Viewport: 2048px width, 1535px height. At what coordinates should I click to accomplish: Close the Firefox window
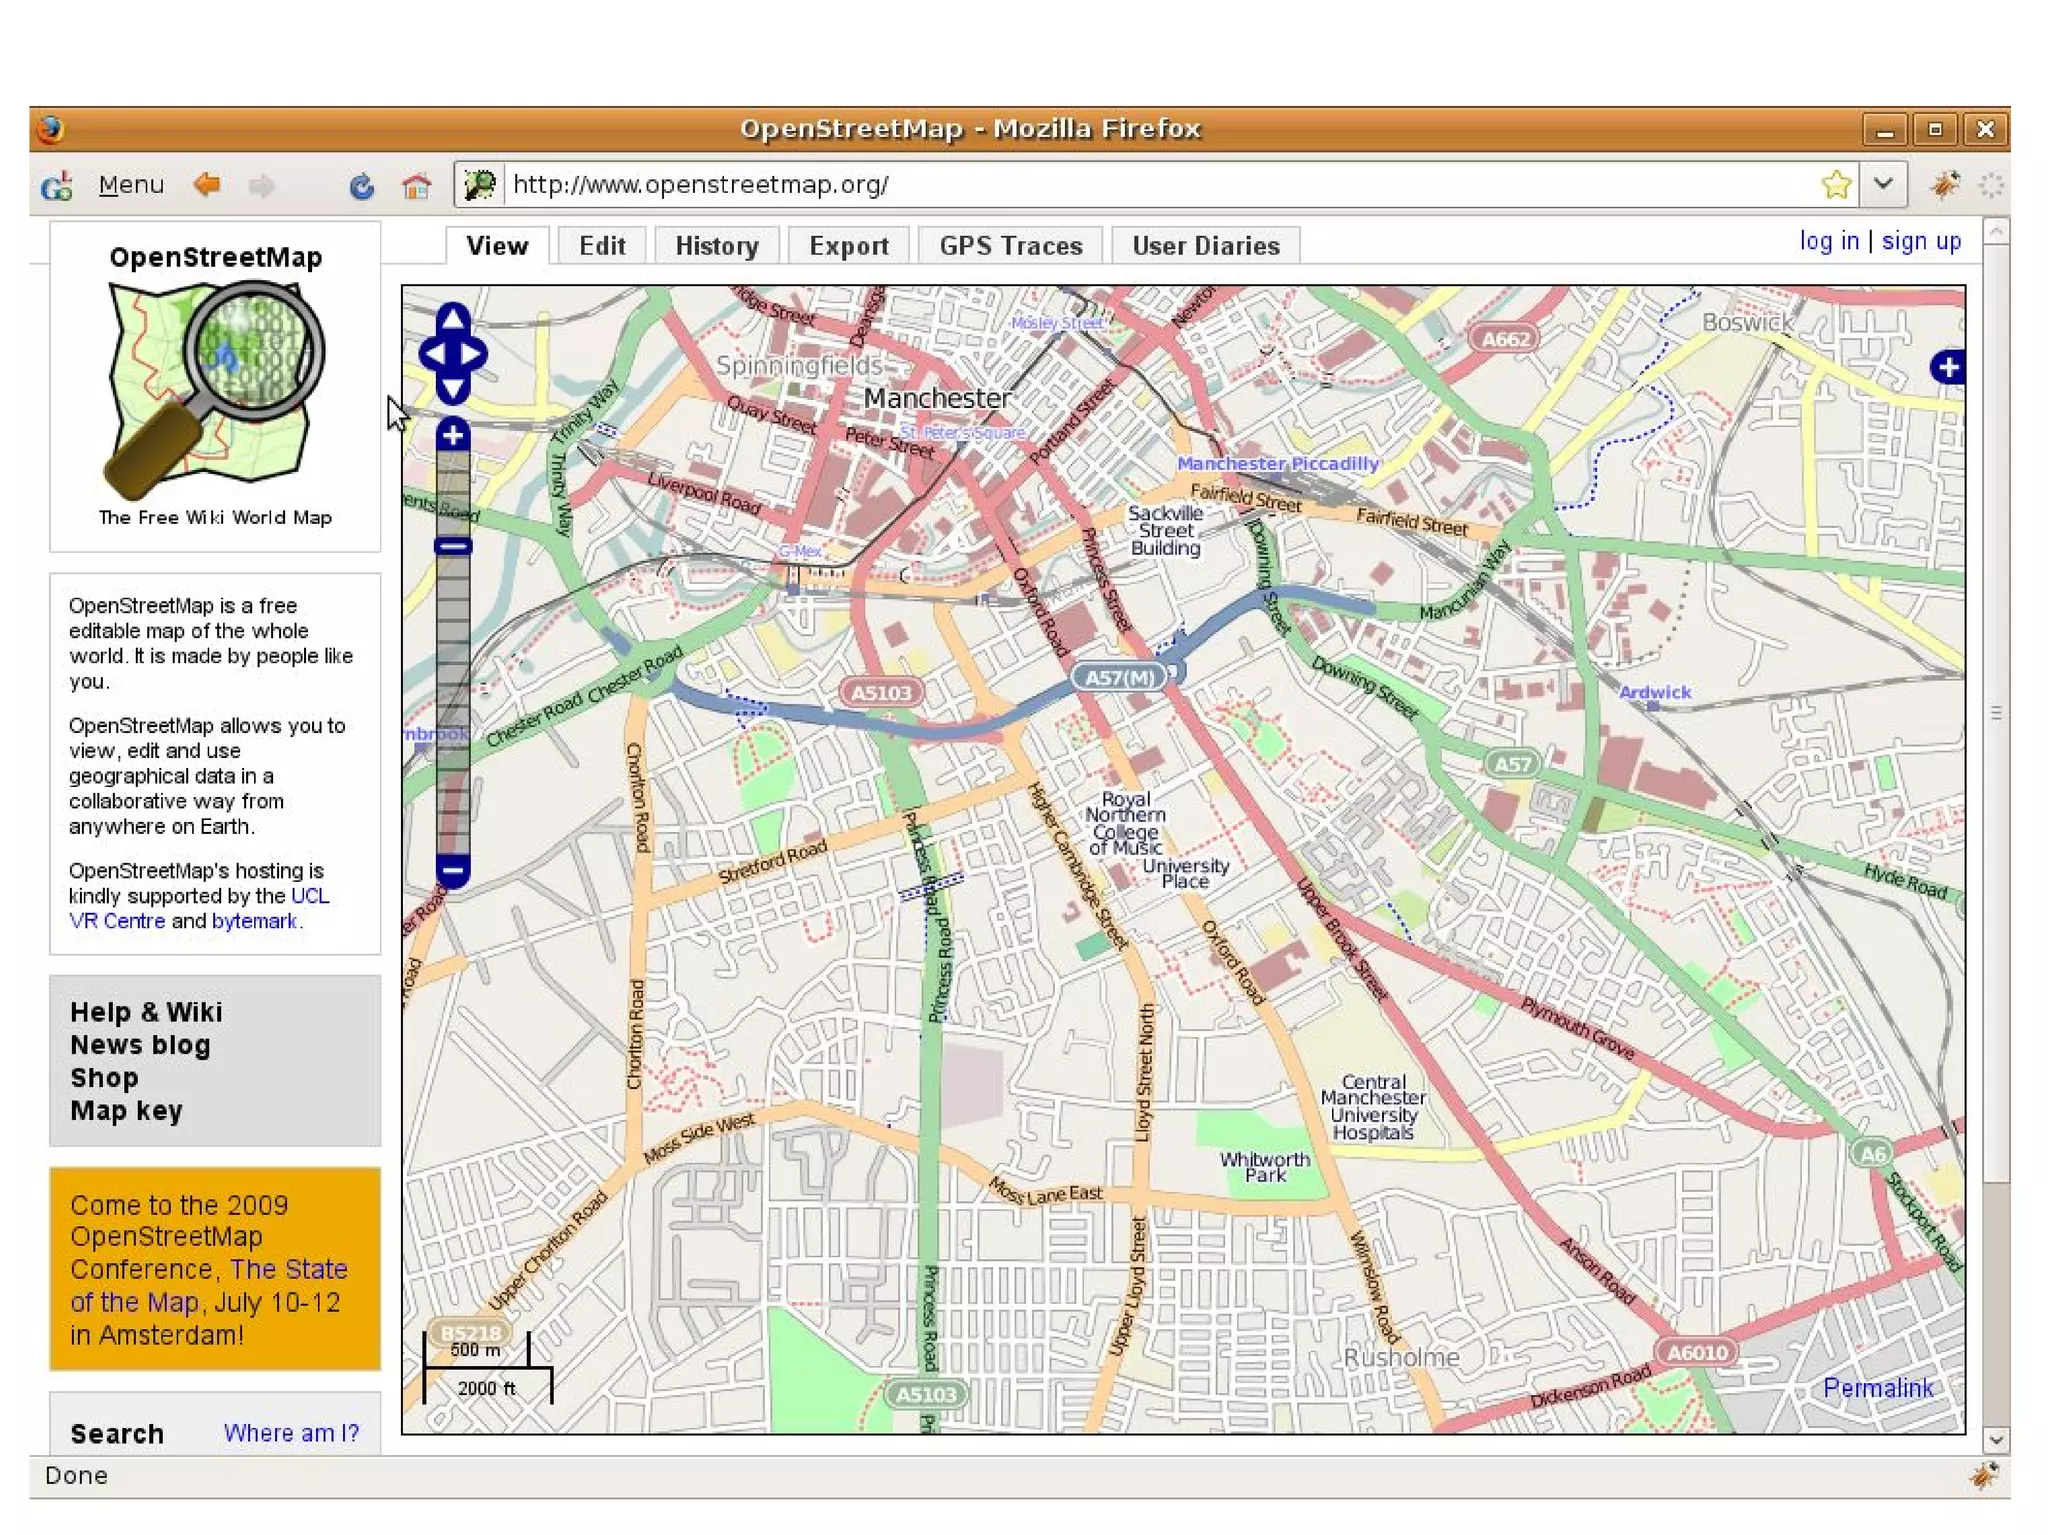pyautogui.click(x=1985, y=130)
